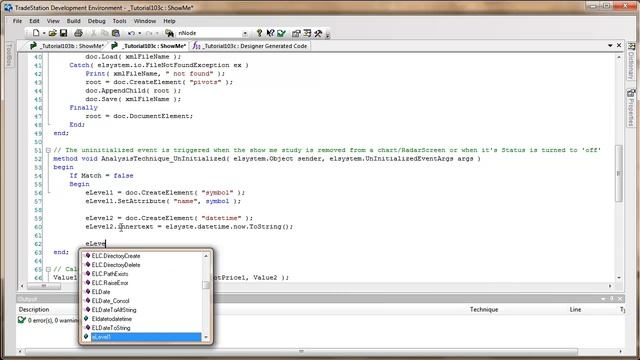The height and width of the screenshot is (360, 640).
Task: Close the Output panel
Action: coord(620,299)
